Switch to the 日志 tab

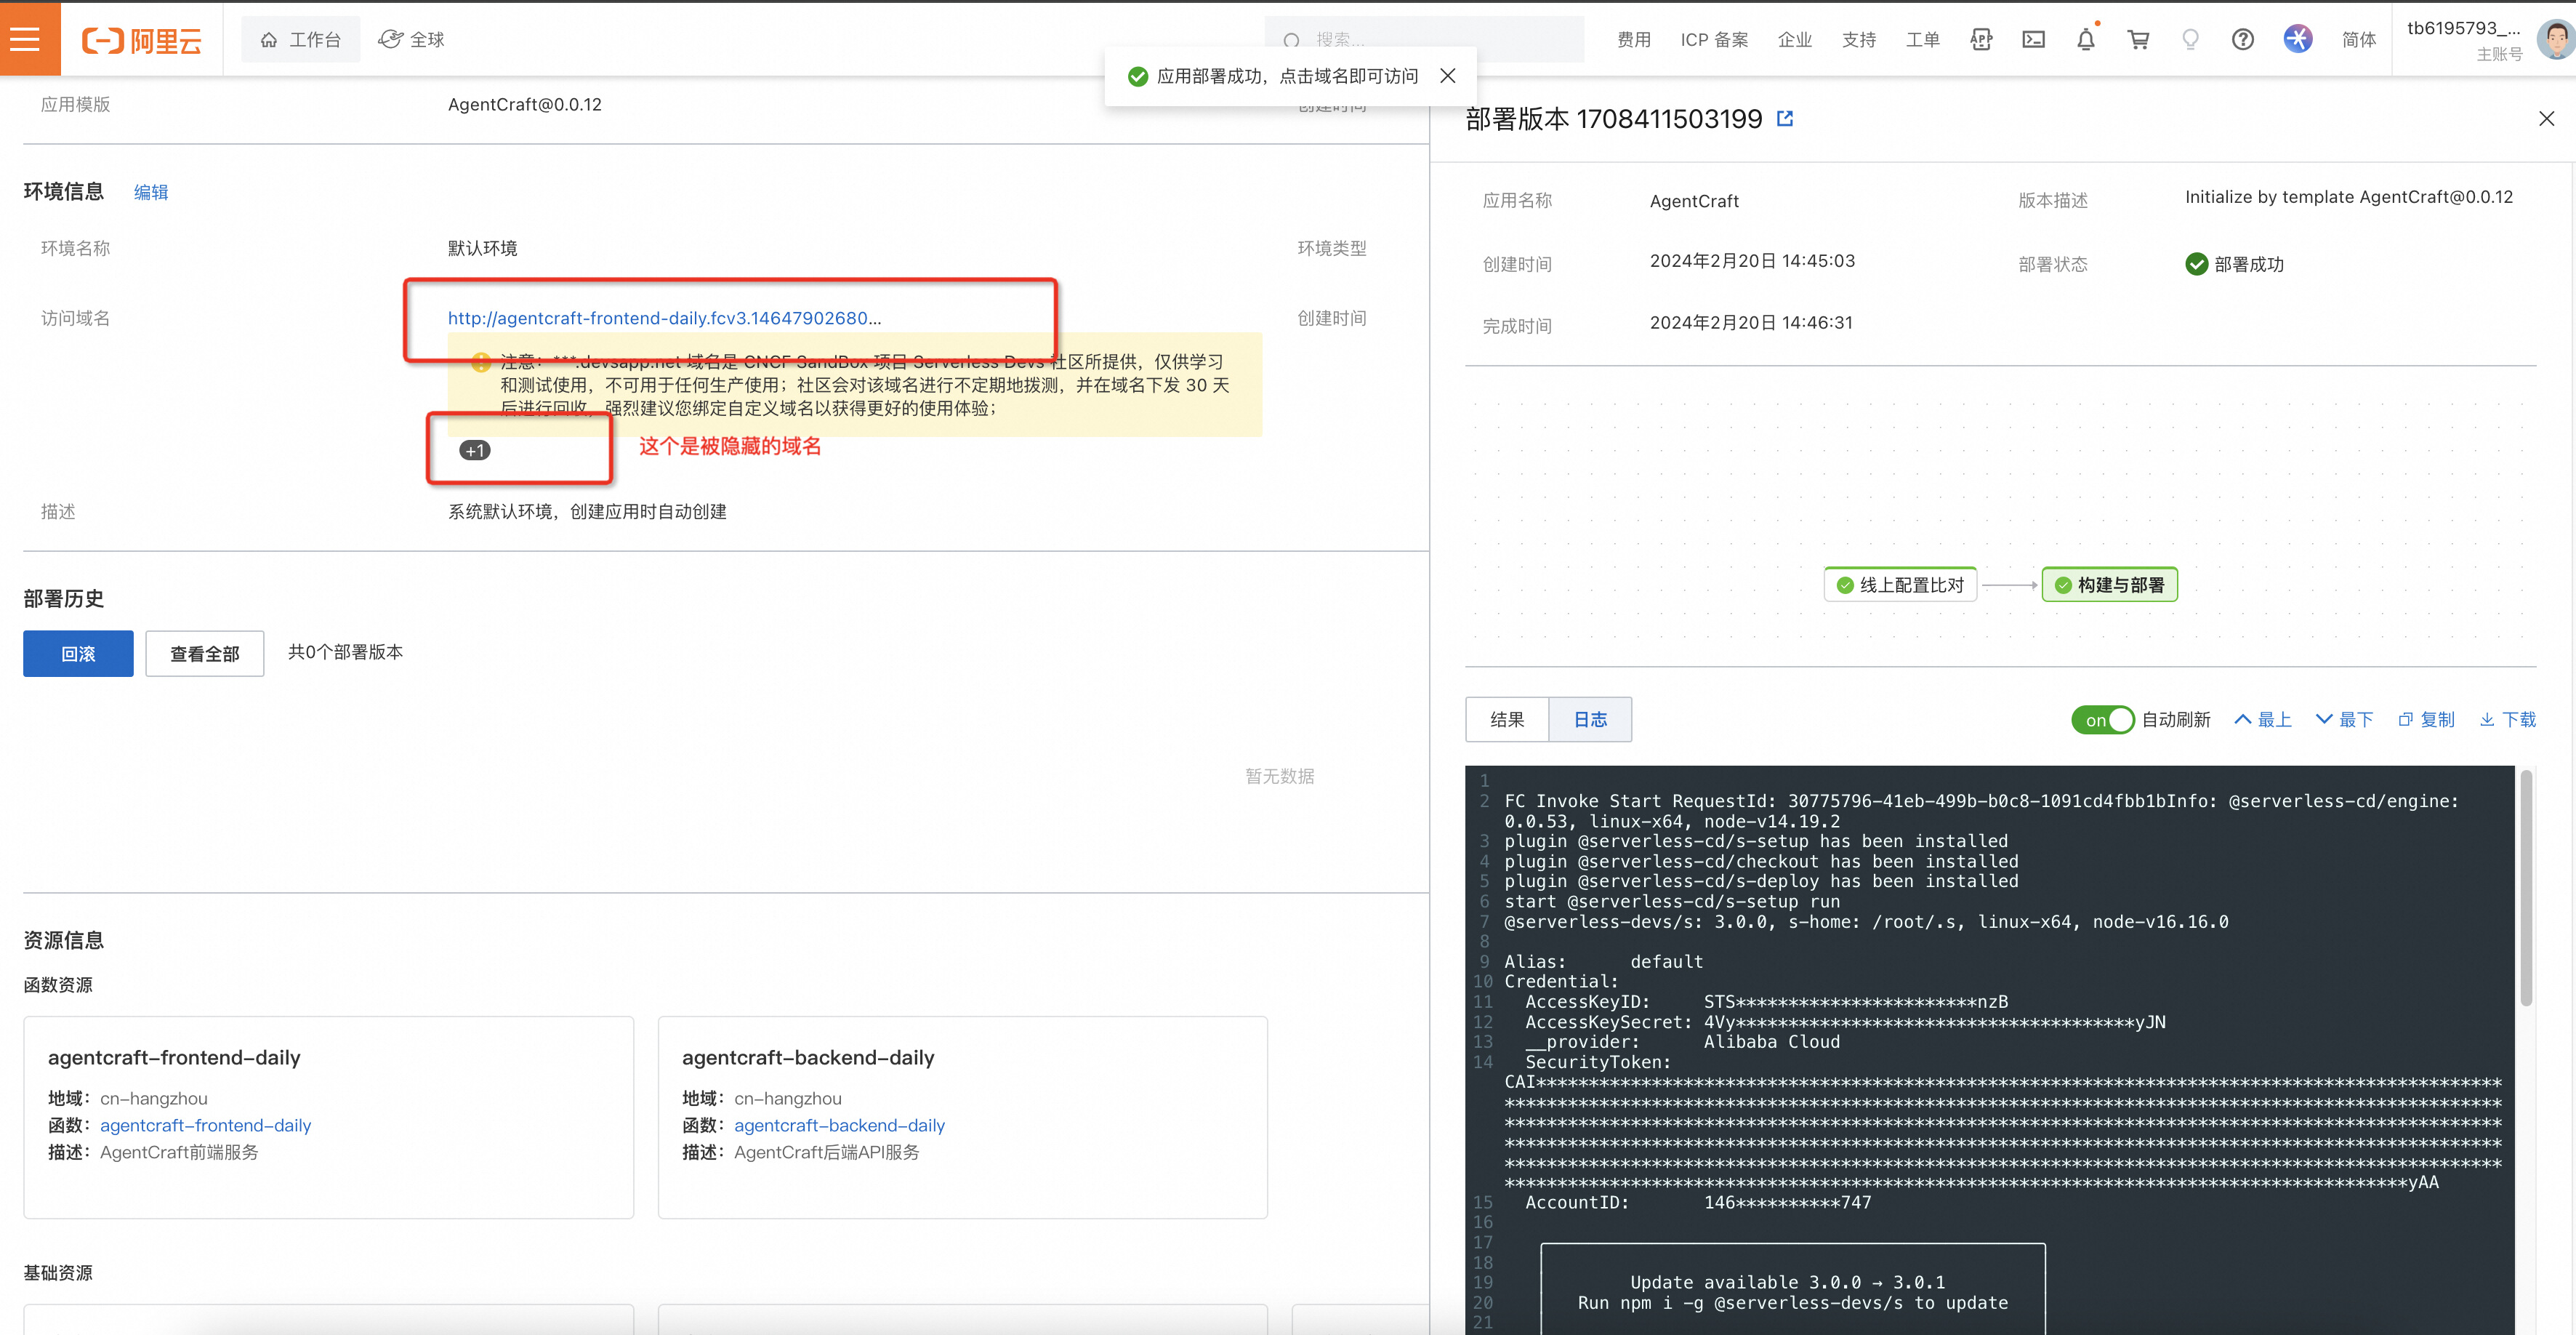1590,719
